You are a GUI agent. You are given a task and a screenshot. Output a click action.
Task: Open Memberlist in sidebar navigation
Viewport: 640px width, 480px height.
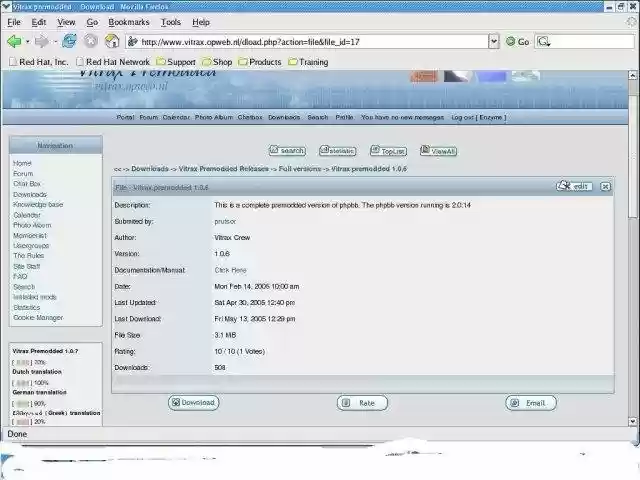coord(30,236)
